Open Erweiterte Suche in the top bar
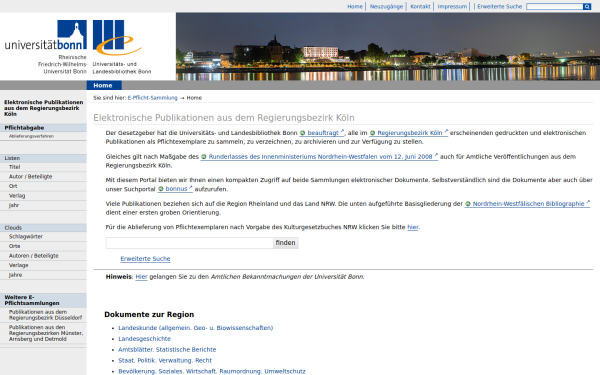The image size is (600, 375). coord(499,7)
